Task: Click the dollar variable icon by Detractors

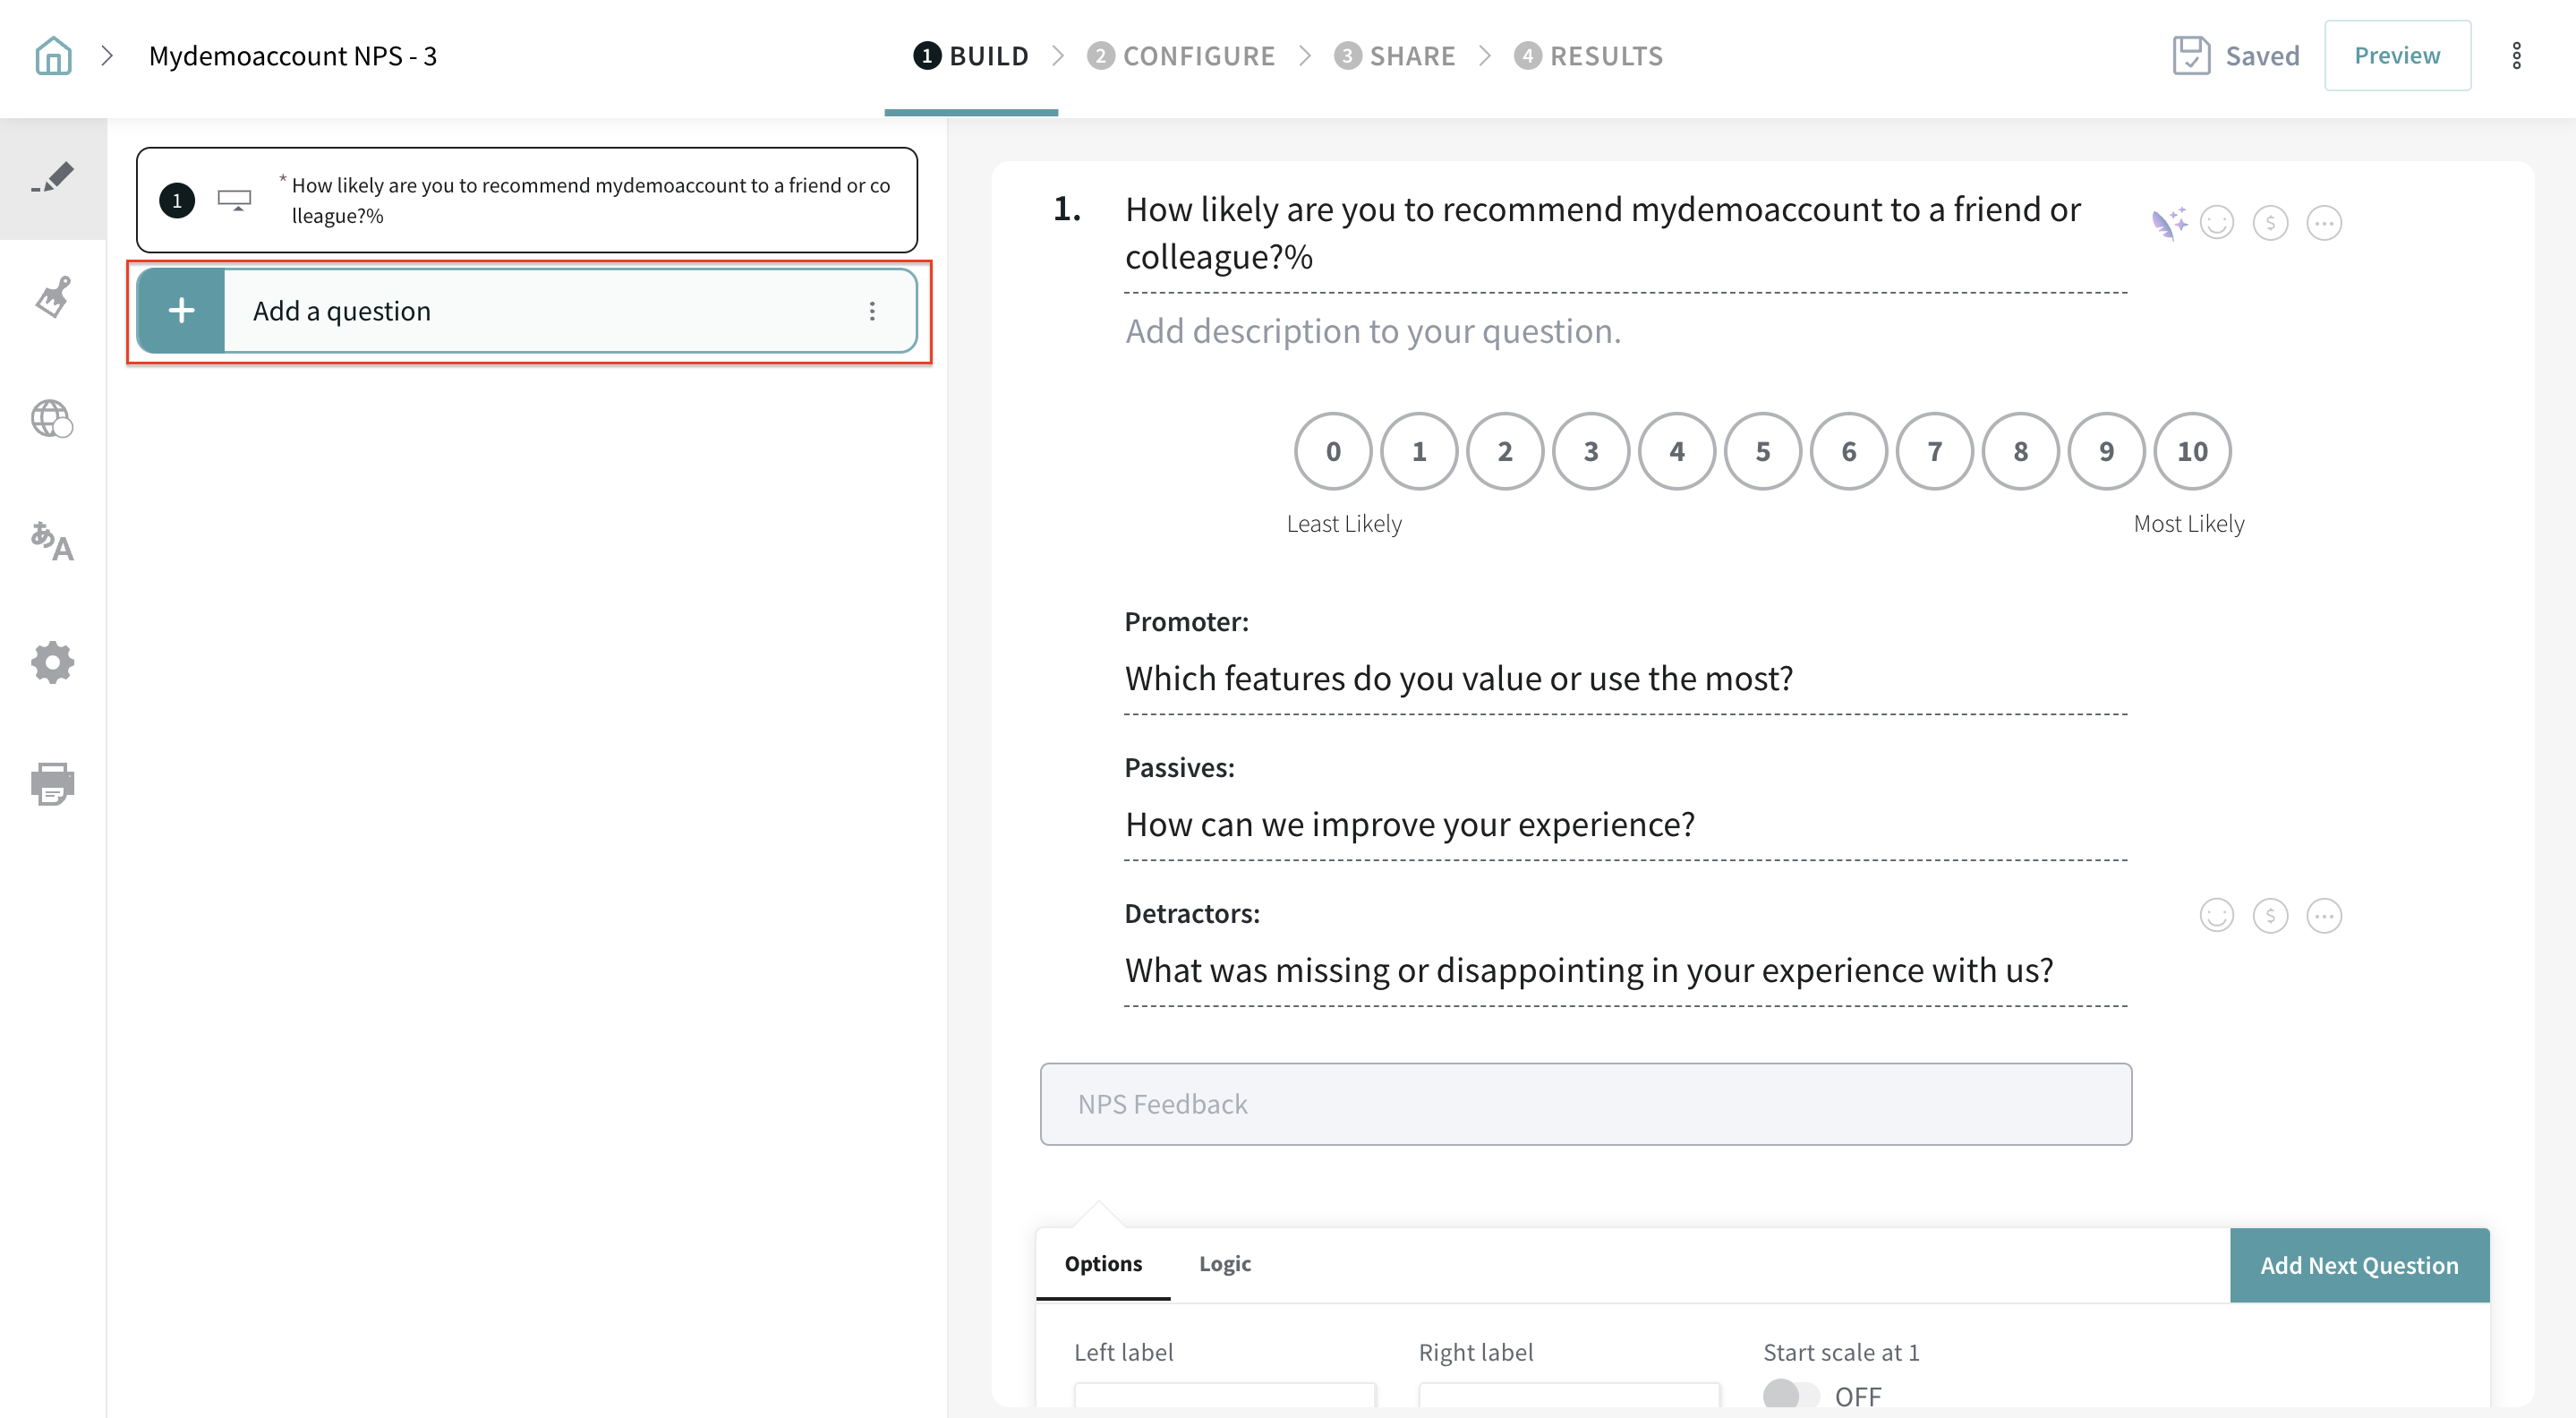Action: coord(2270,915)
